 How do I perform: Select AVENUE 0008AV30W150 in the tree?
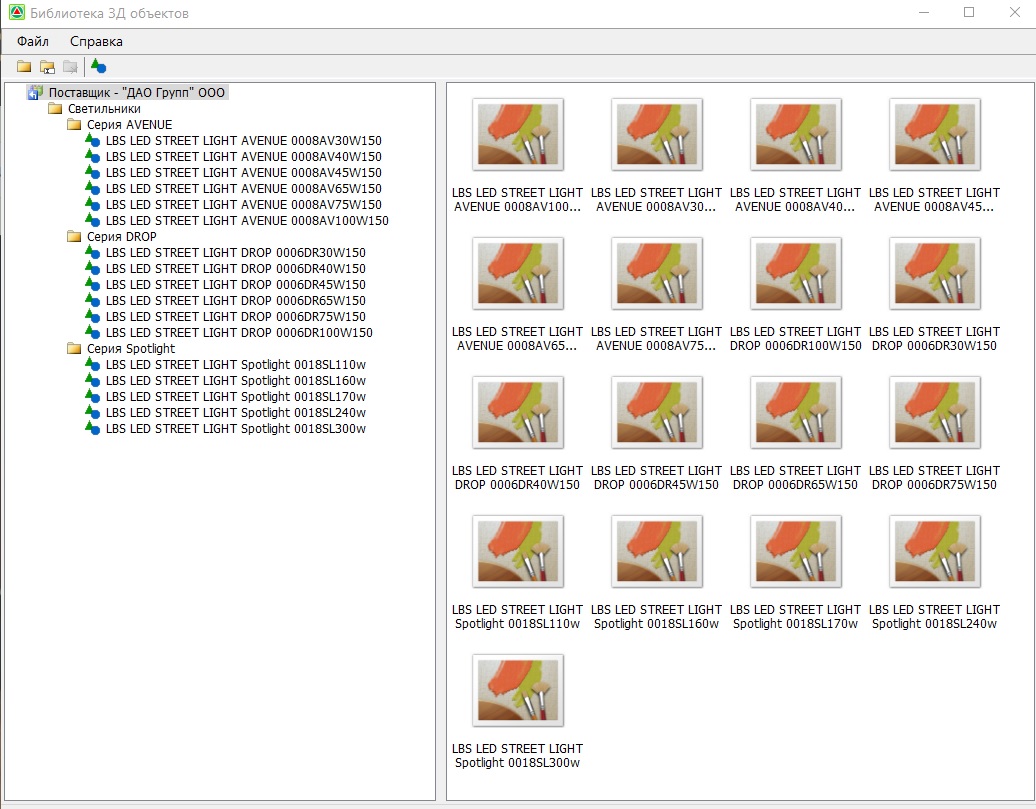click(x=243, y=140)
